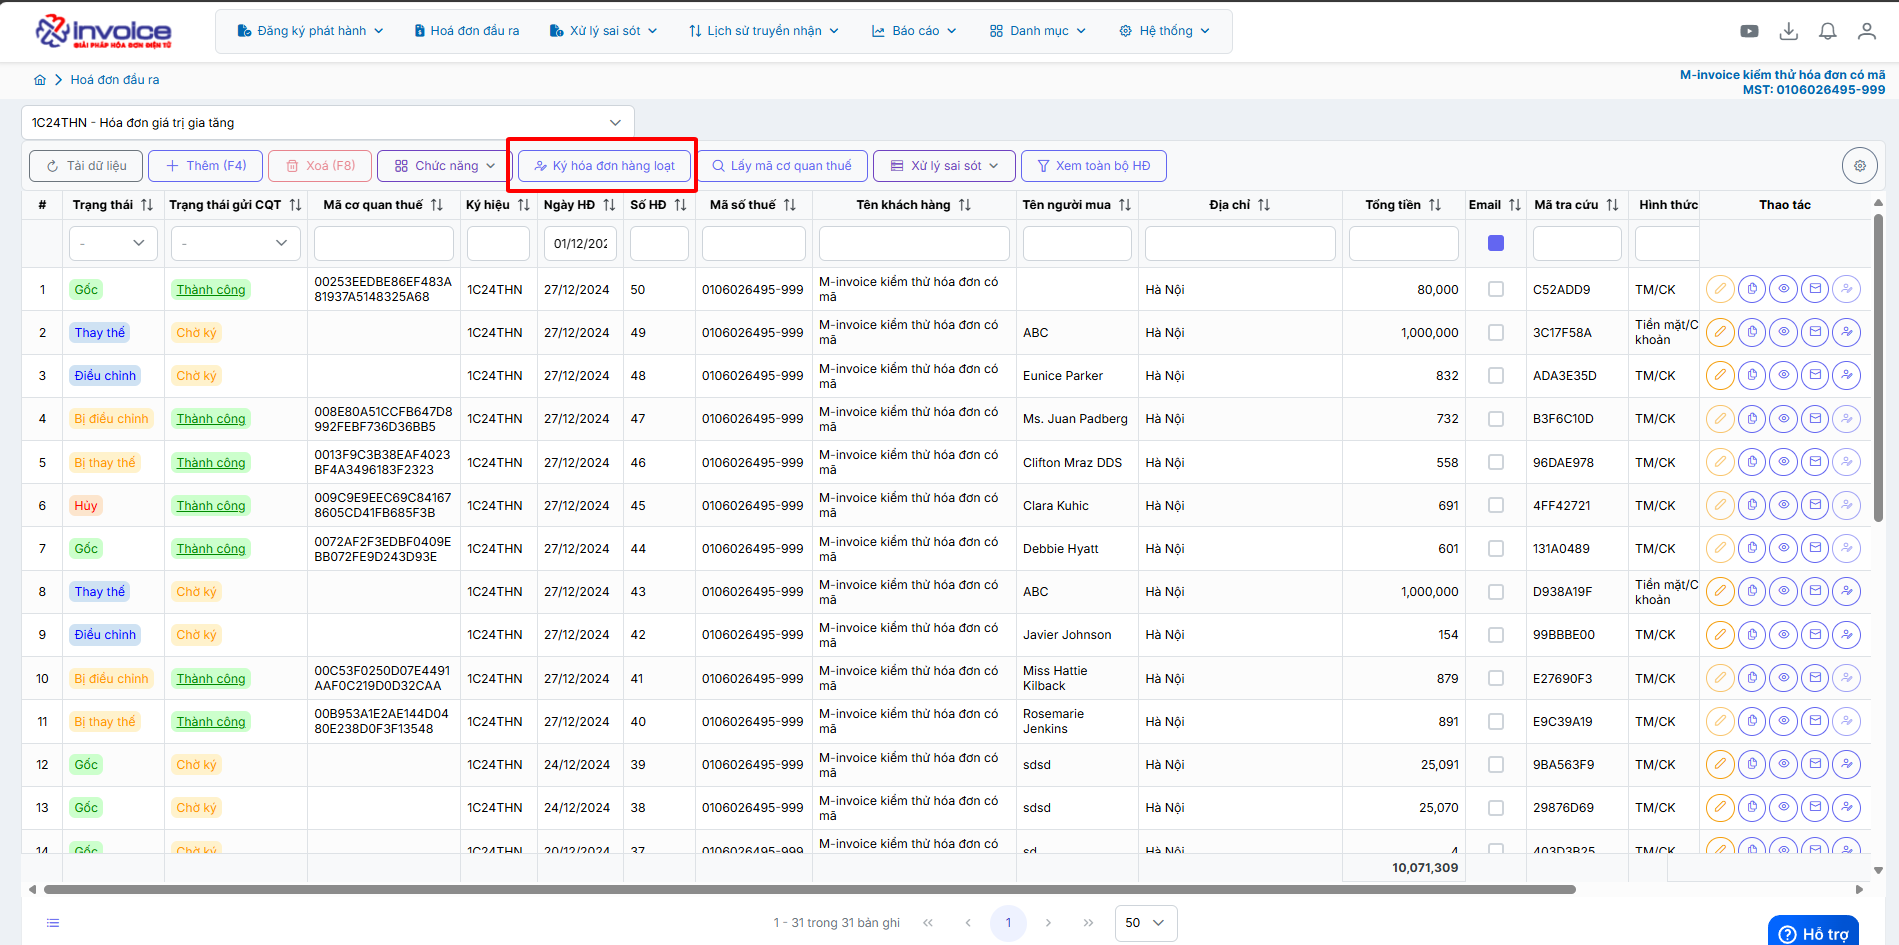Image resolution: width=1899 pixels, height=945 pixels.
Task: Open the Hoá đơn đầu ra menu item
Action: (467, 31)
